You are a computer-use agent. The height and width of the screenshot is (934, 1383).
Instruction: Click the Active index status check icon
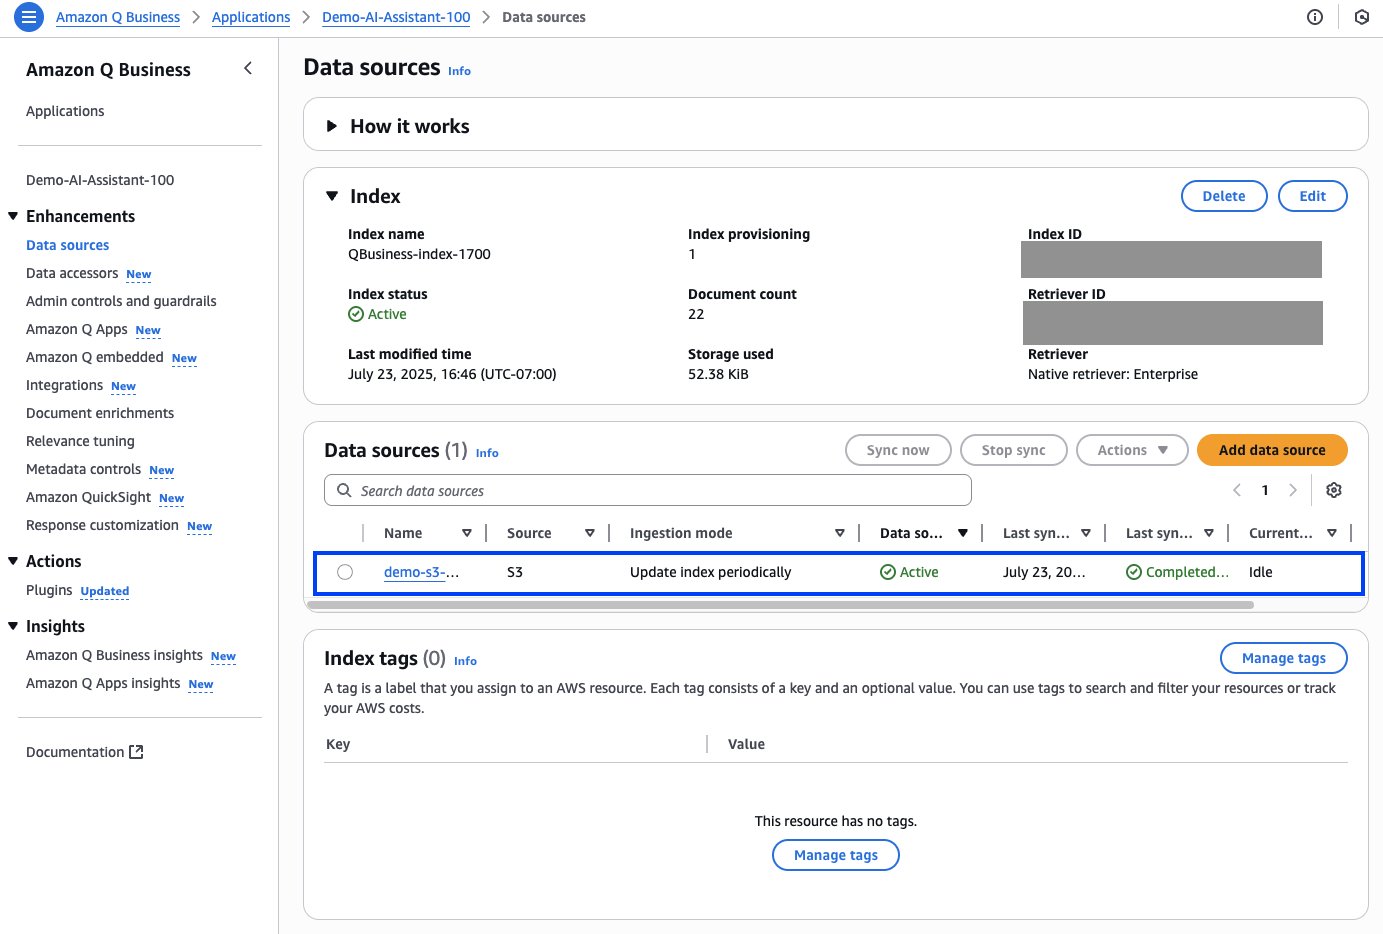[x=356, y=314]
